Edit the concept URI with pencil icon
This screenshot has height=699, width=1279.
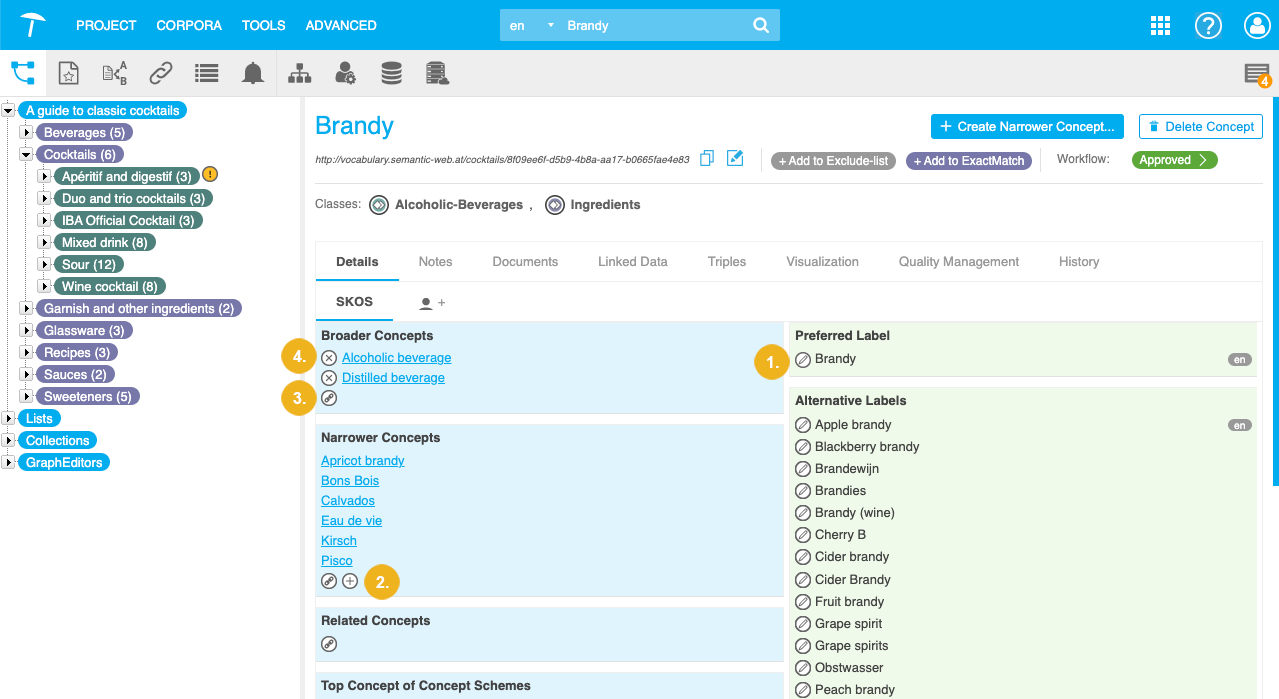click(735, 158)
